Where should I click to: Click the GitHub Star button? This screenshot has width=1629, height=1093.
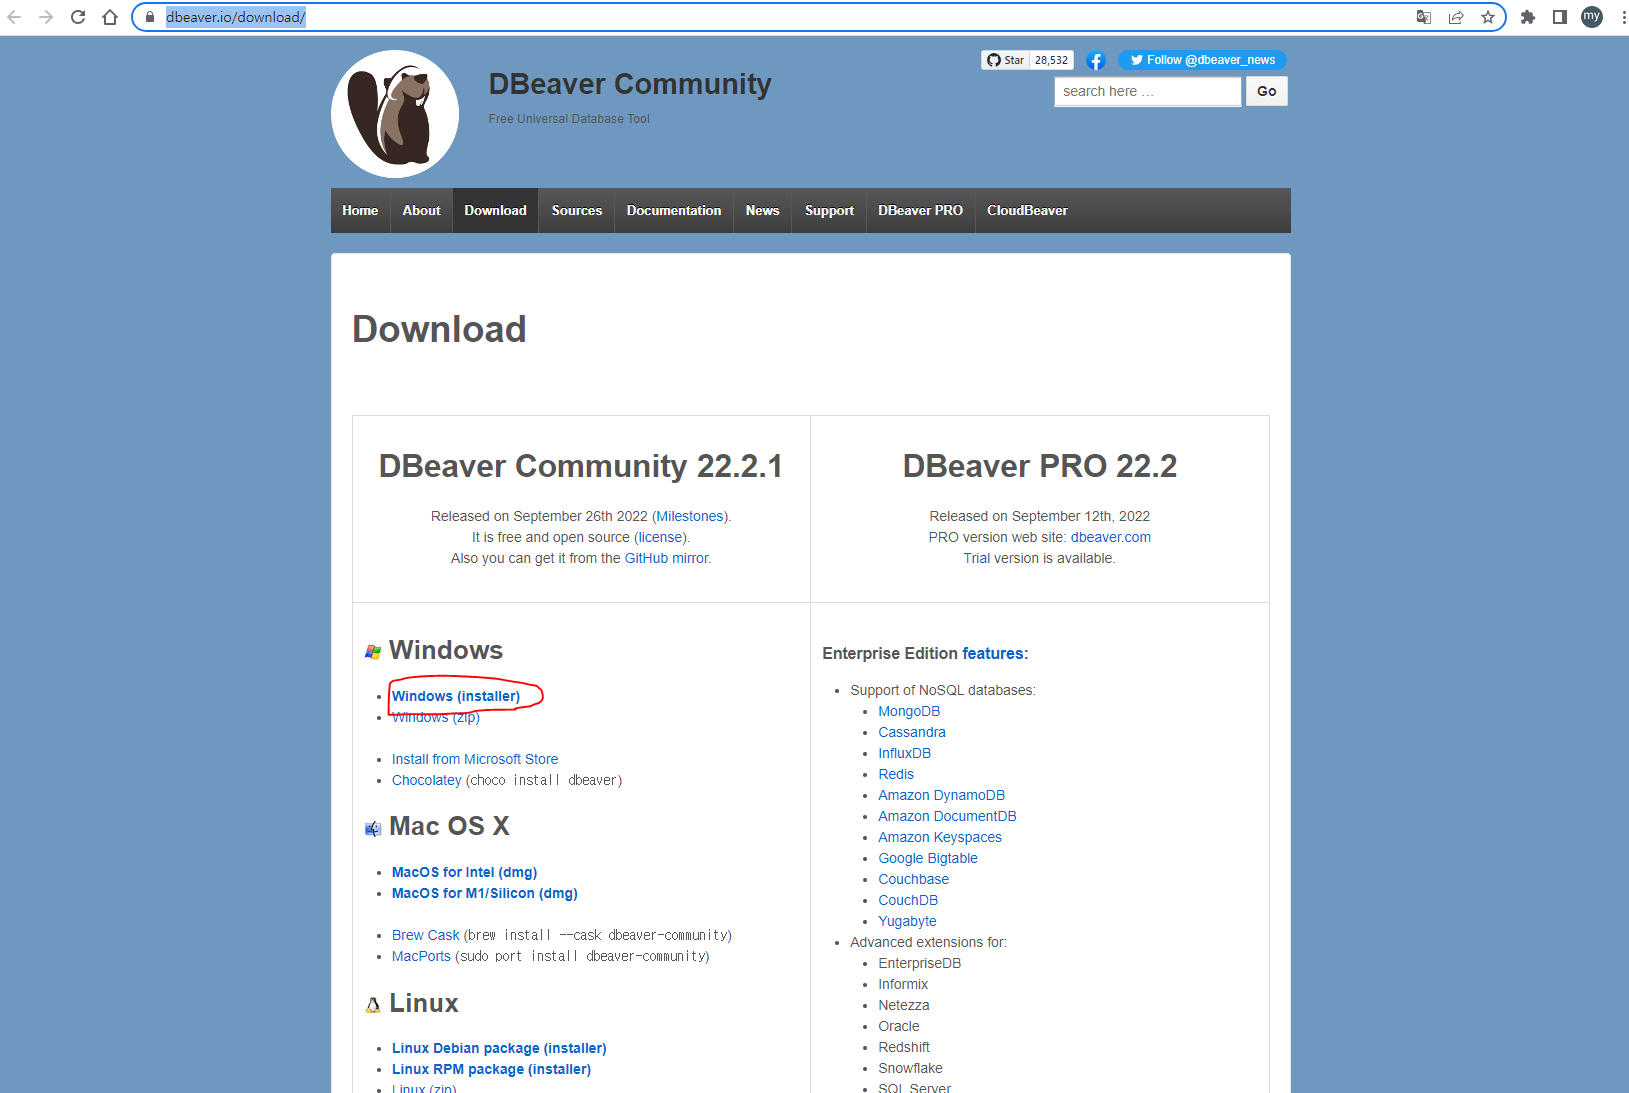1005,60
